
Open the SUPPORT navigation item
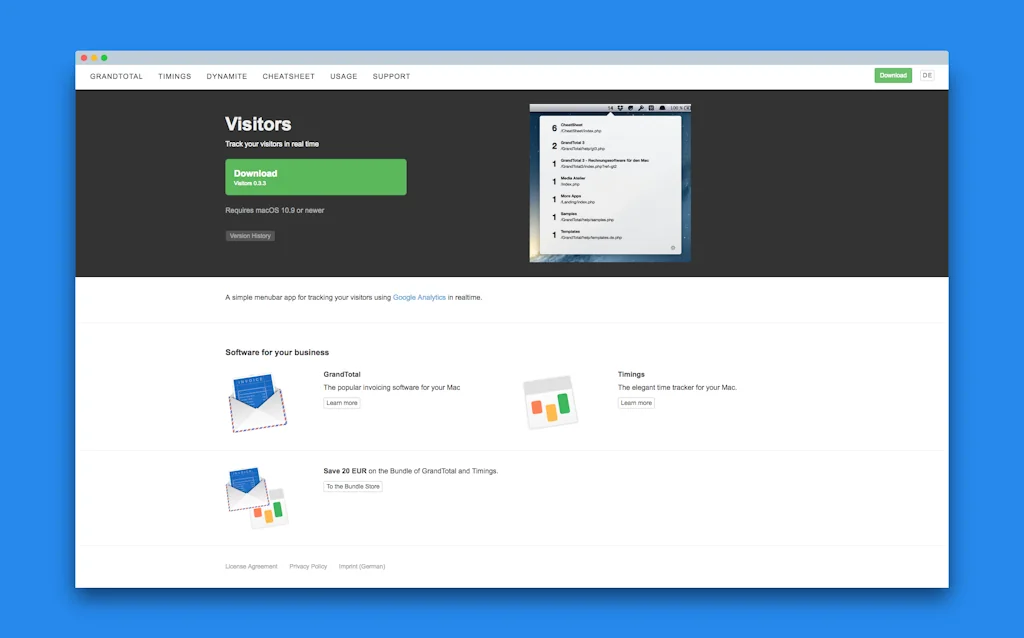click(391, 76)
